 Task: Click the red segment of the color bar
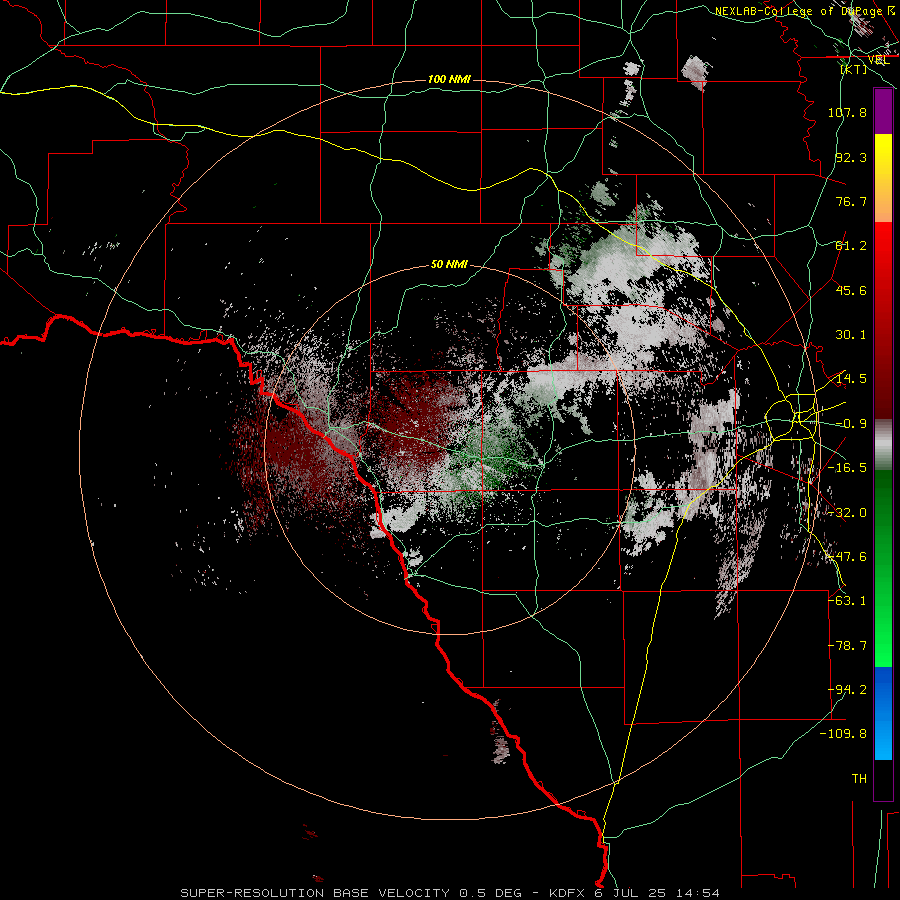tap(883, 320)
